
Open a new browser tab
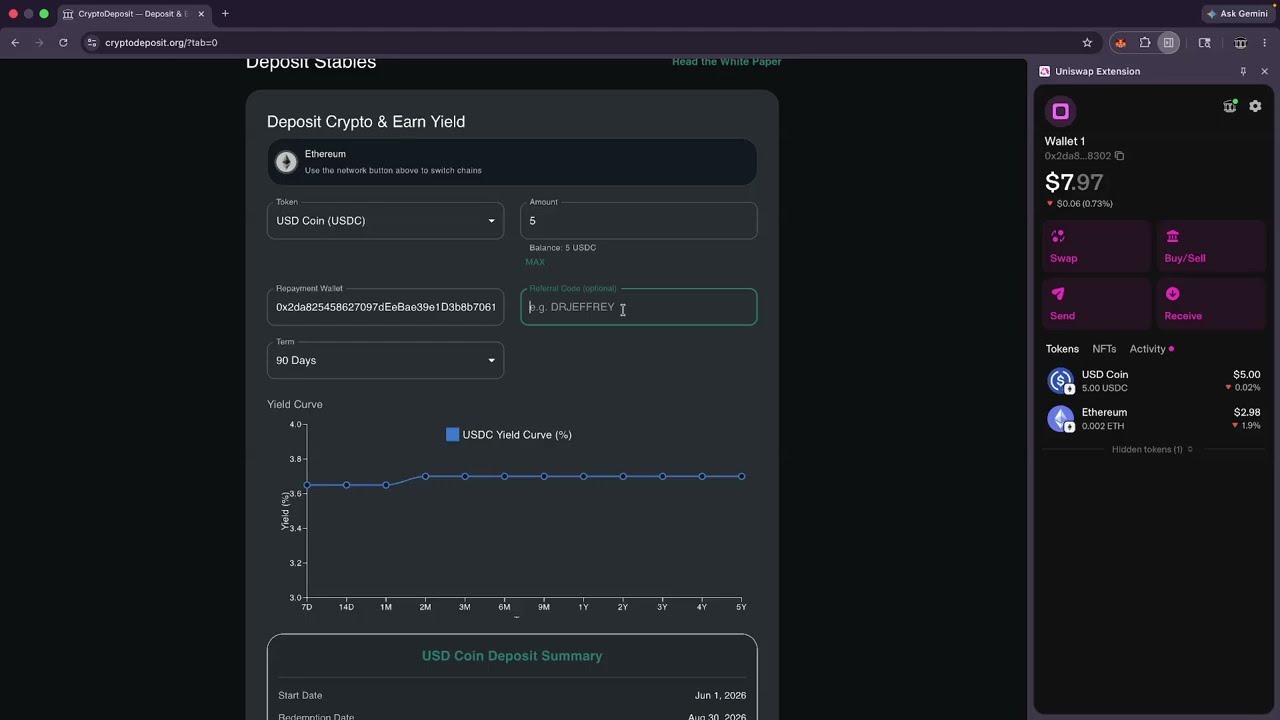pos(225,14)
